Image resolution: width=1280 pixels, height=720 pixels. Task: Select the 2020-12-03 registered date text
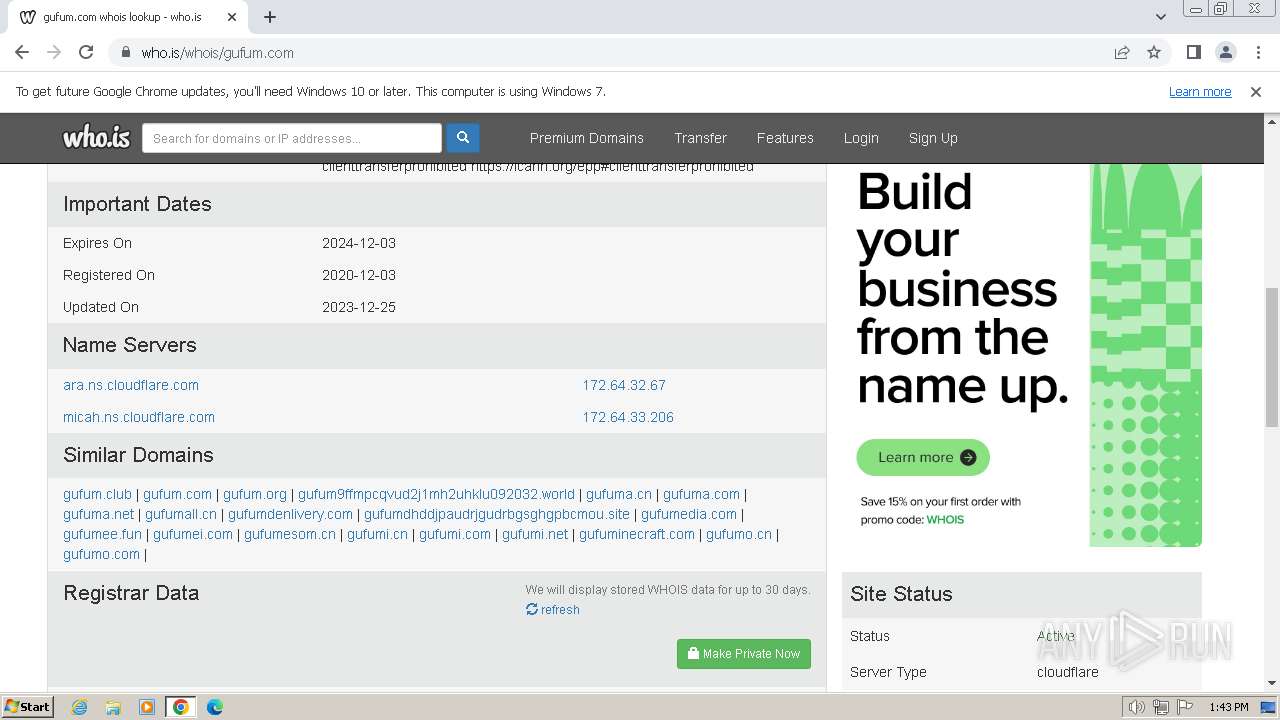pos(359,275)
